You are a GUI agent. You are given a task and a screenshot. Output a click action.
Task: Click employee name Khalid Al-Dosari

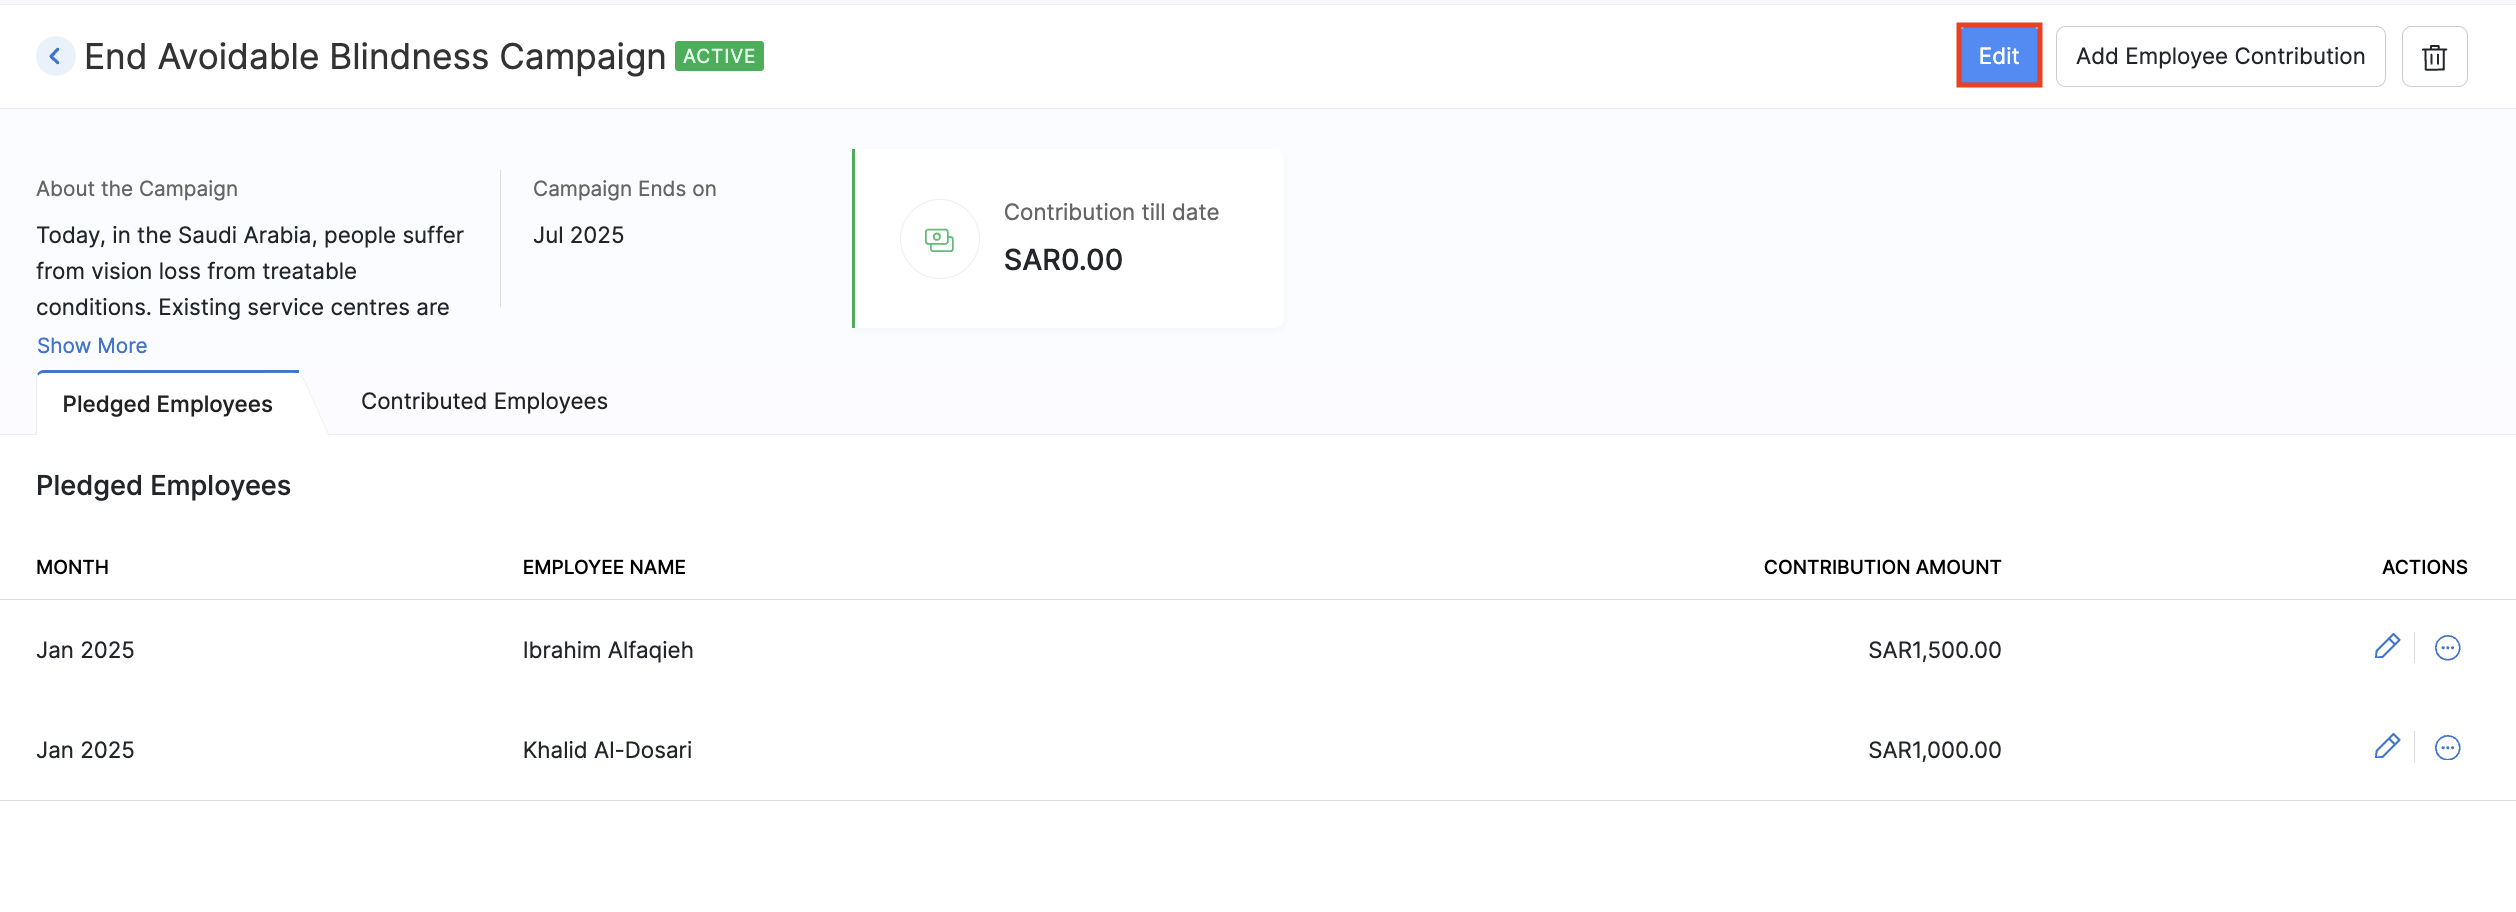pyautogui.click(x=607, y=751)
